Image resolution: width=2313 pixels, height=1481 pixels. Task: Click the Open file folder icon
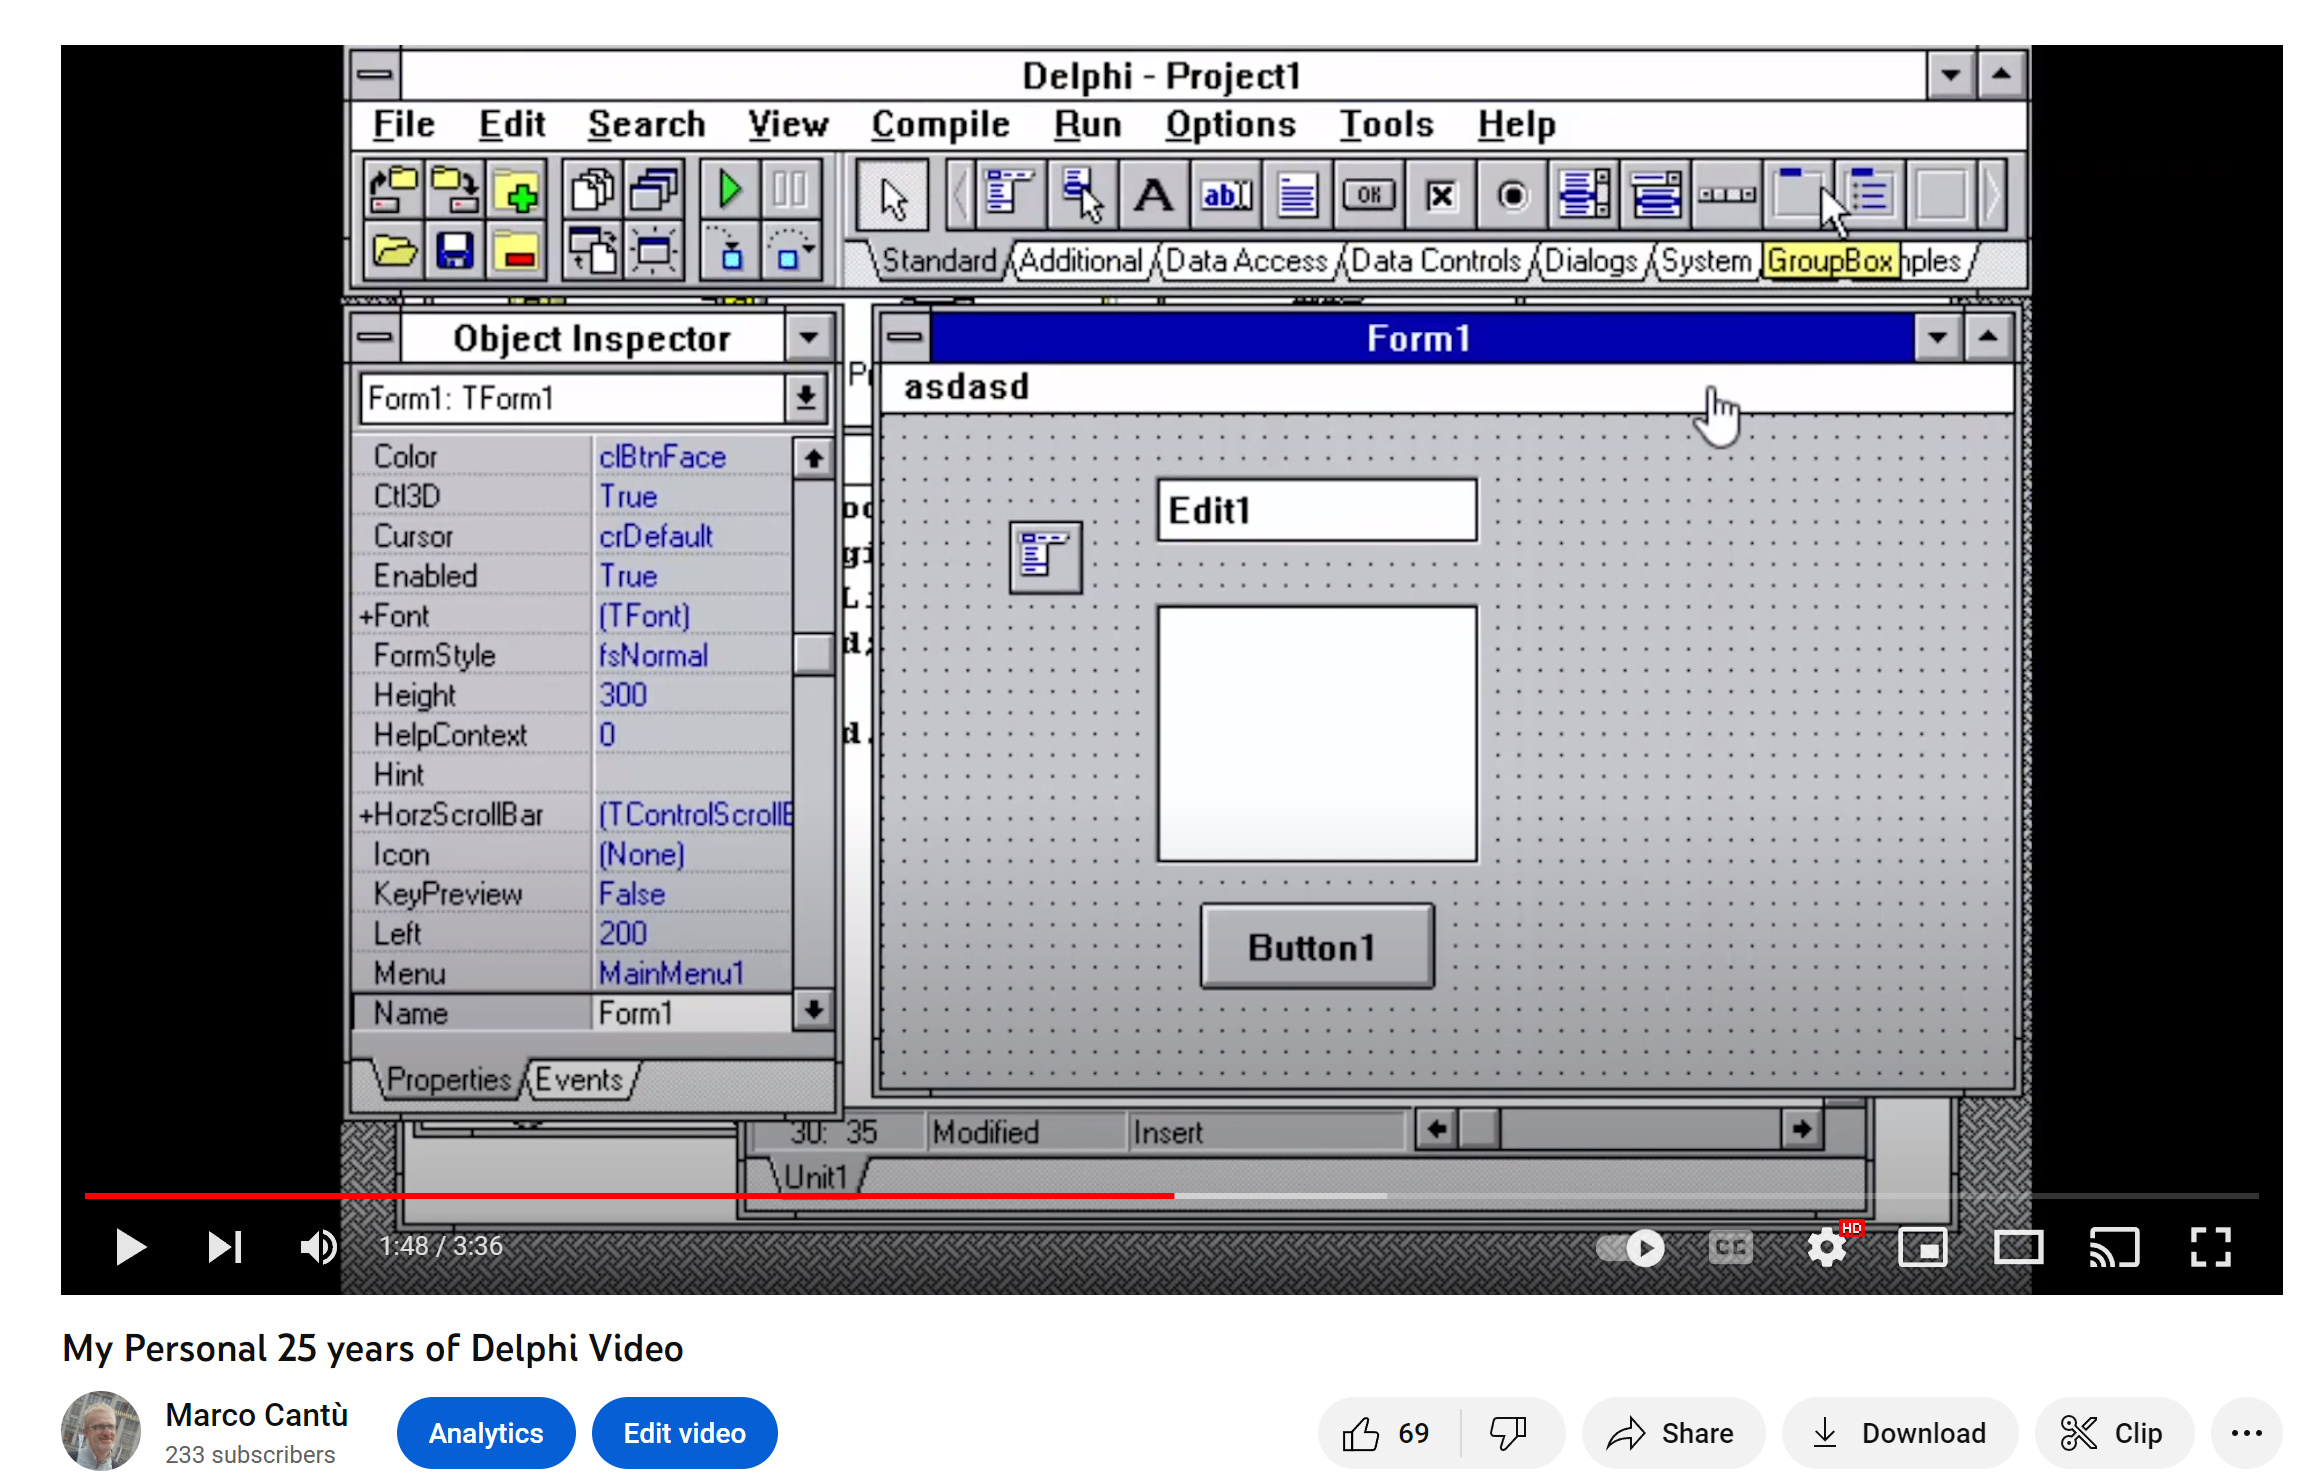click(394, 250)
